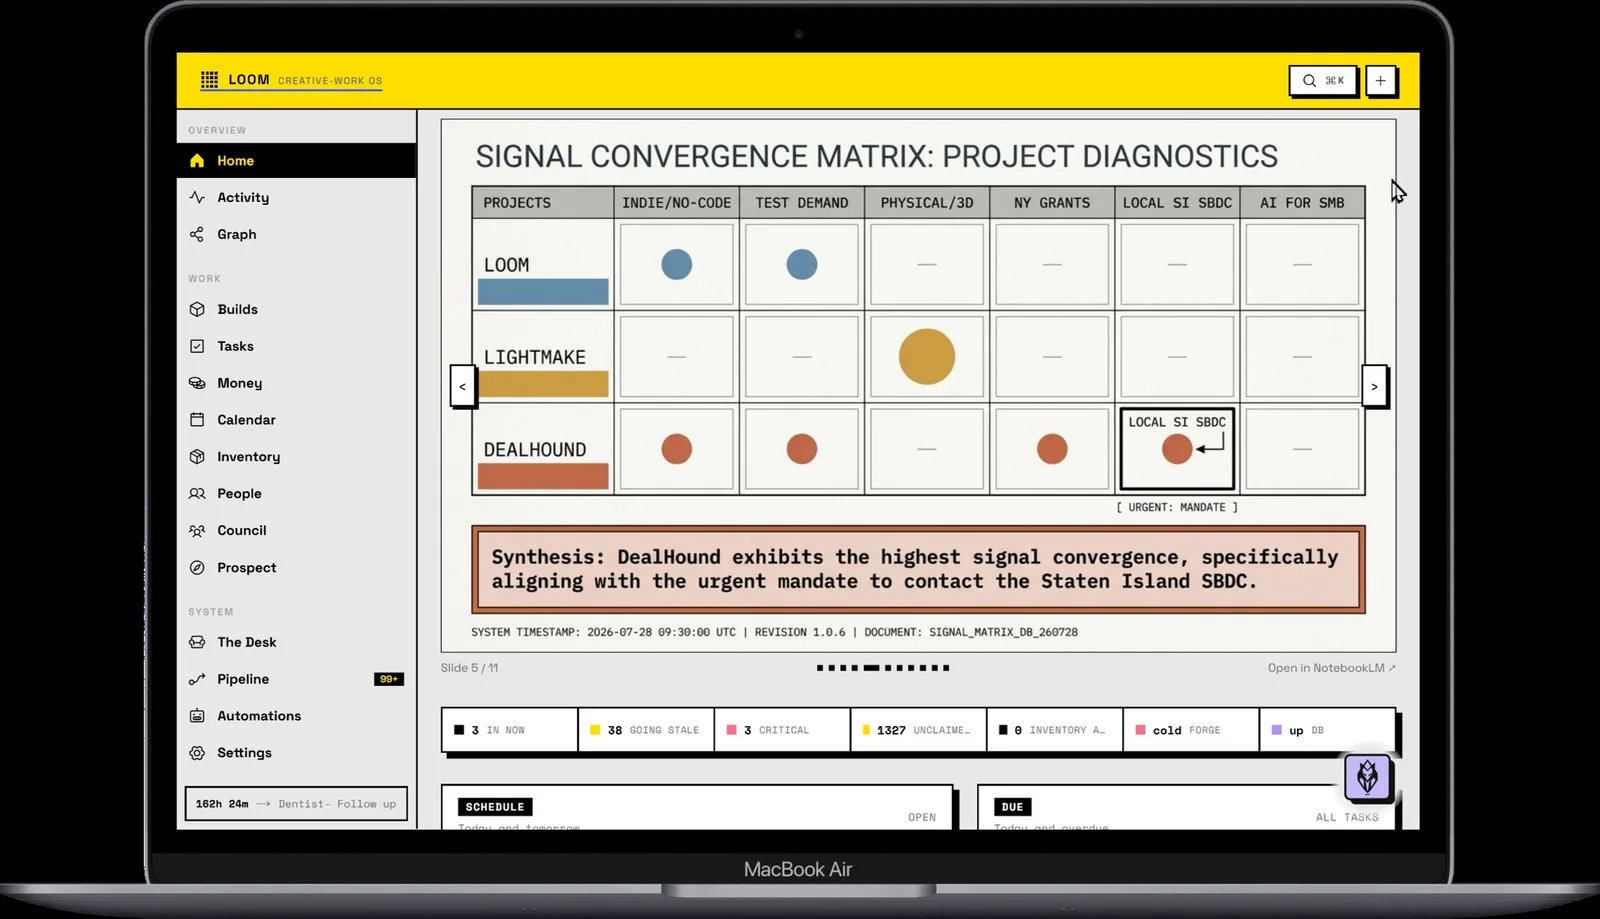
Task: Click the blue LOOM color bar
Action: 543,291
